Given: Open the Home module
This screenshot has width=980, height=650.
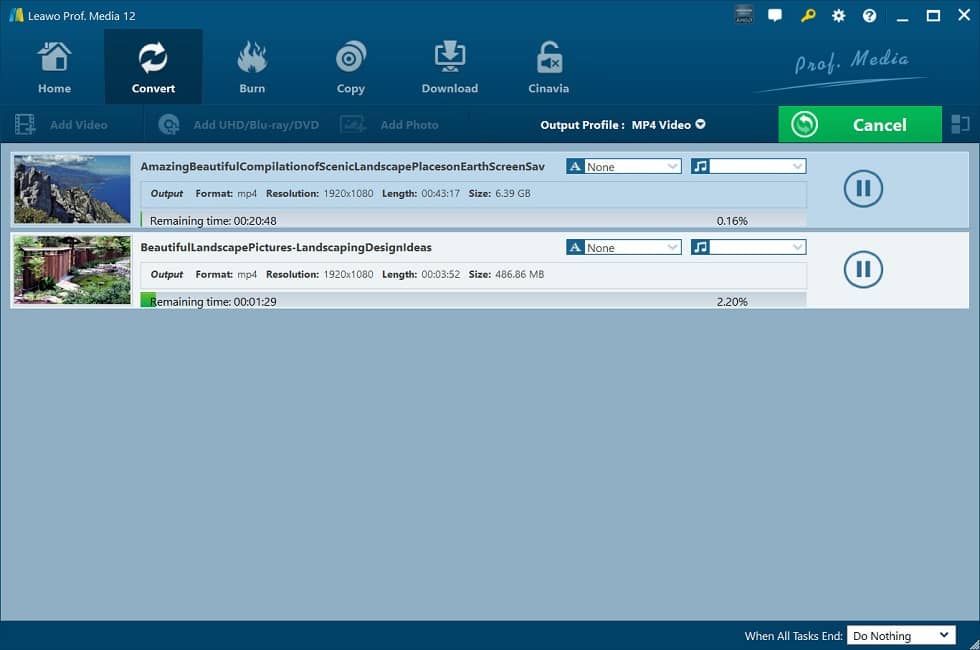Looking at the screenshot, I should (x=54, y=67).
